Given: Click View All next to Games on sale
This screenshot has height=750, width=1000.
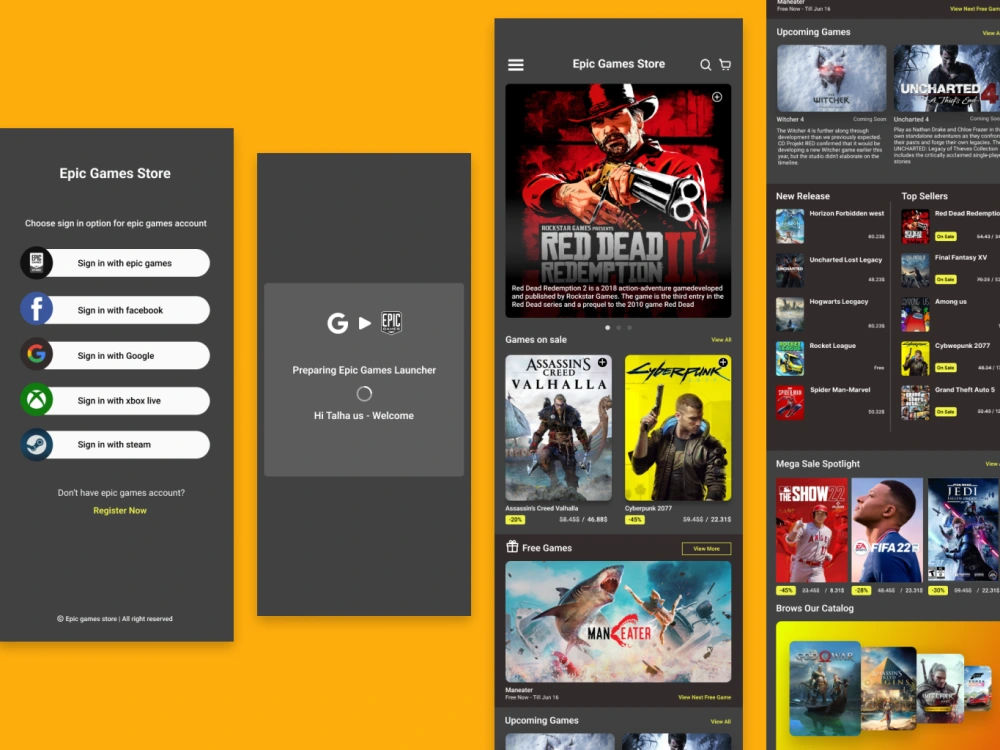Looking at the screenshot, I should [x=721, y=340].
